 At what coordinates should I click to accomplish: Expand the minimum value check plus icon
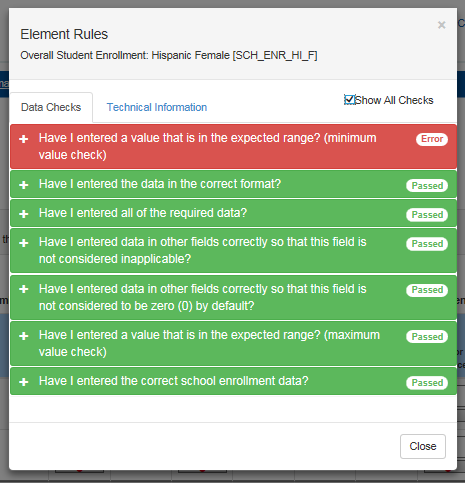coord(24,139)
